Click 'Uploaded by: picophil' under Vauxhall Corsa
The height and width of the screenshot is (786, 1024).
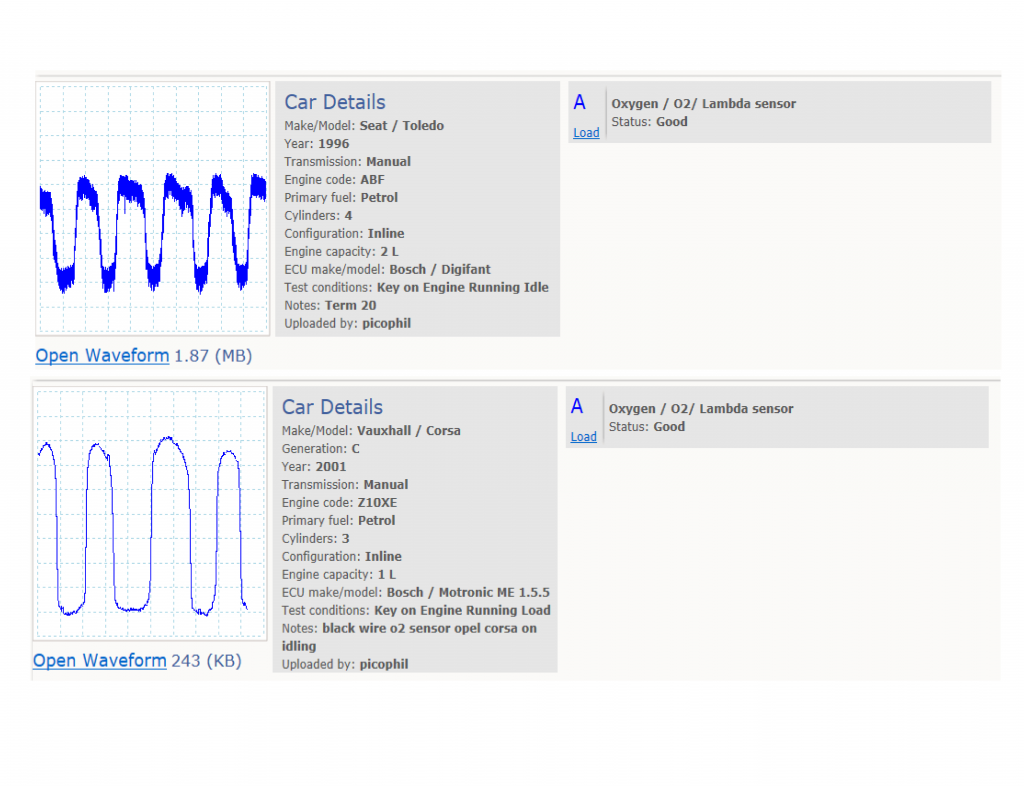[345, 664]
